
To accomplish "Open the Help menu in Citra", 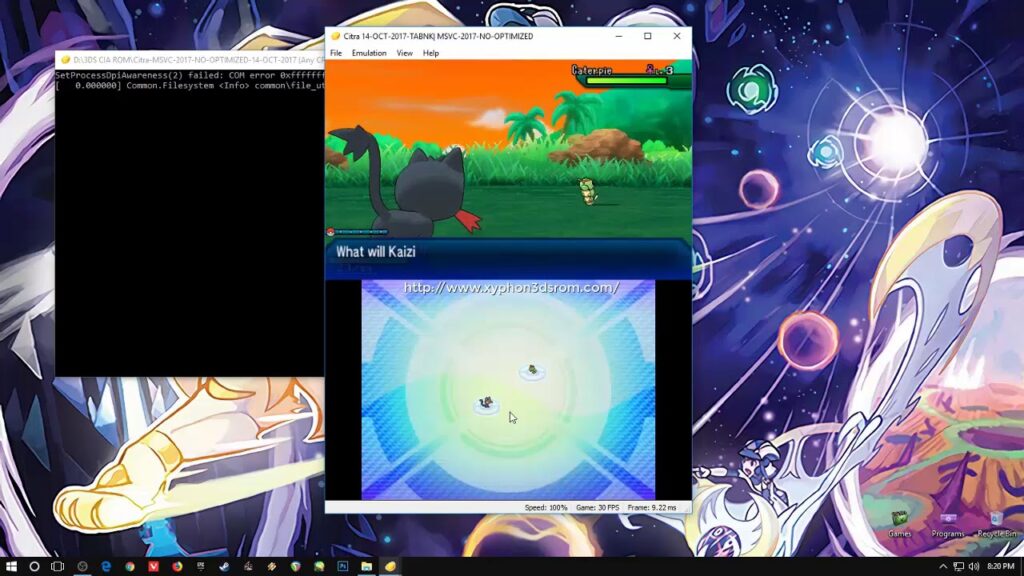I will 431,53.
